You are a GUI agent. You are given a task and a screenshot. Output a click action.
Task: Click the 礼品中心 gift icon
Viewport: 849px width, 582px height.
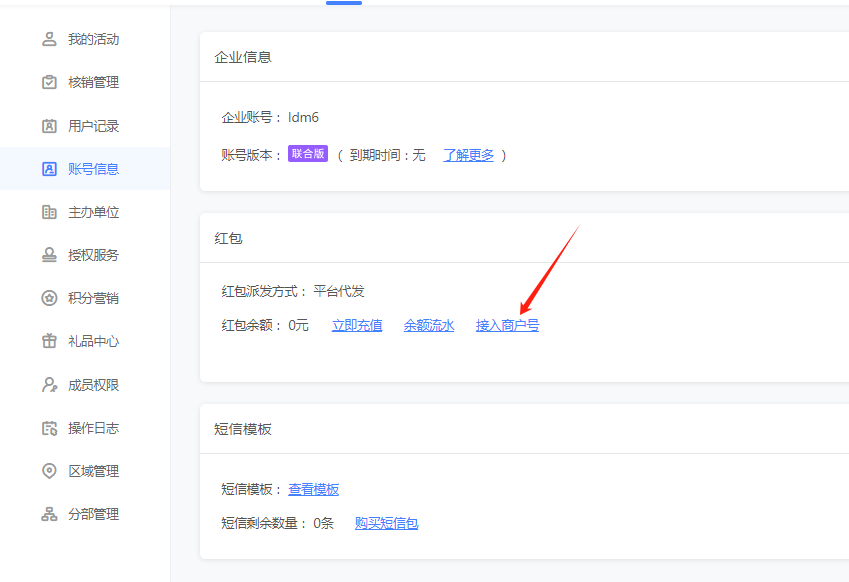click(x=49, y=341)
